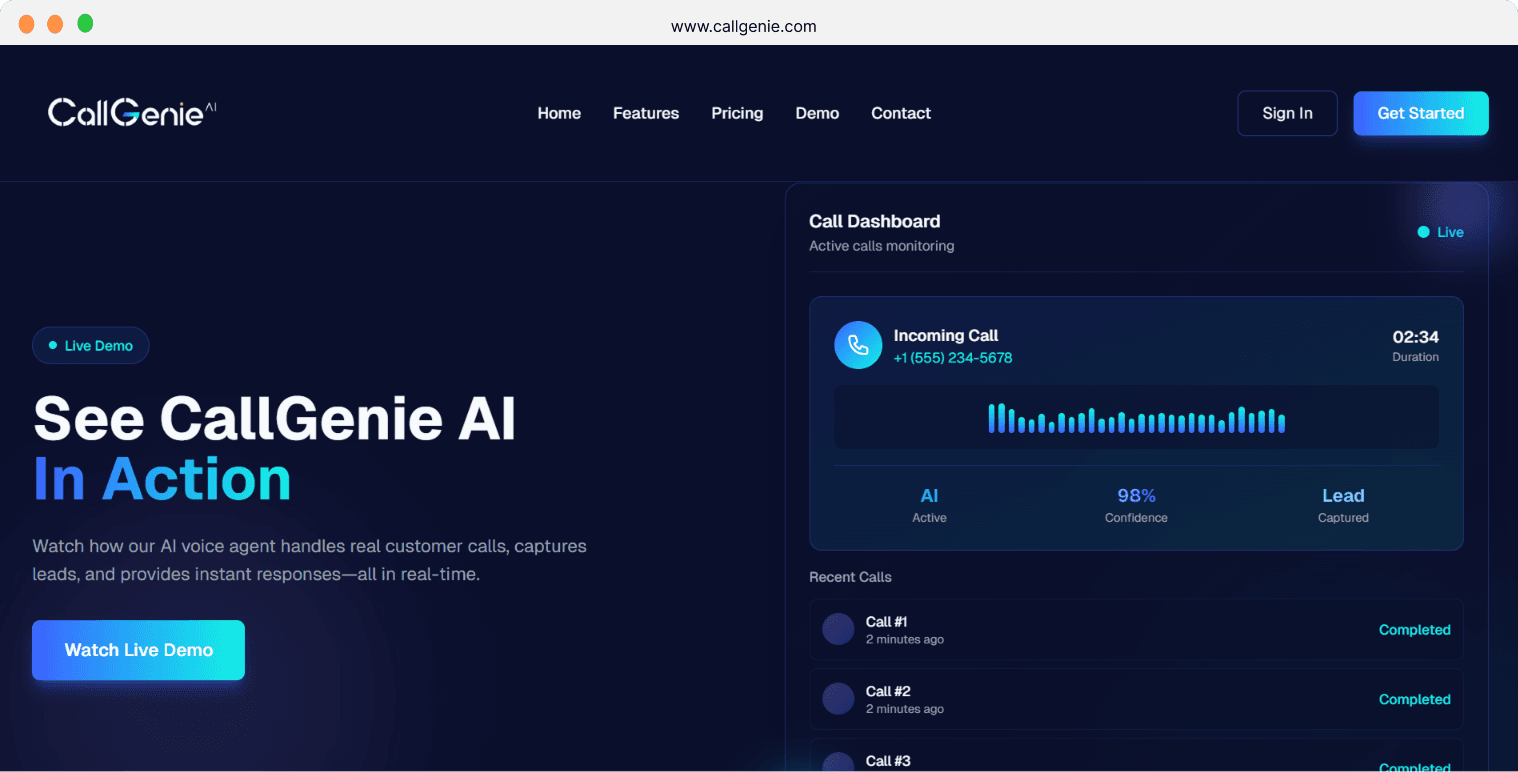Select the Call #2 row title
The height and width of the screenshot is (772, 1518).
click(x=888, y=691)
